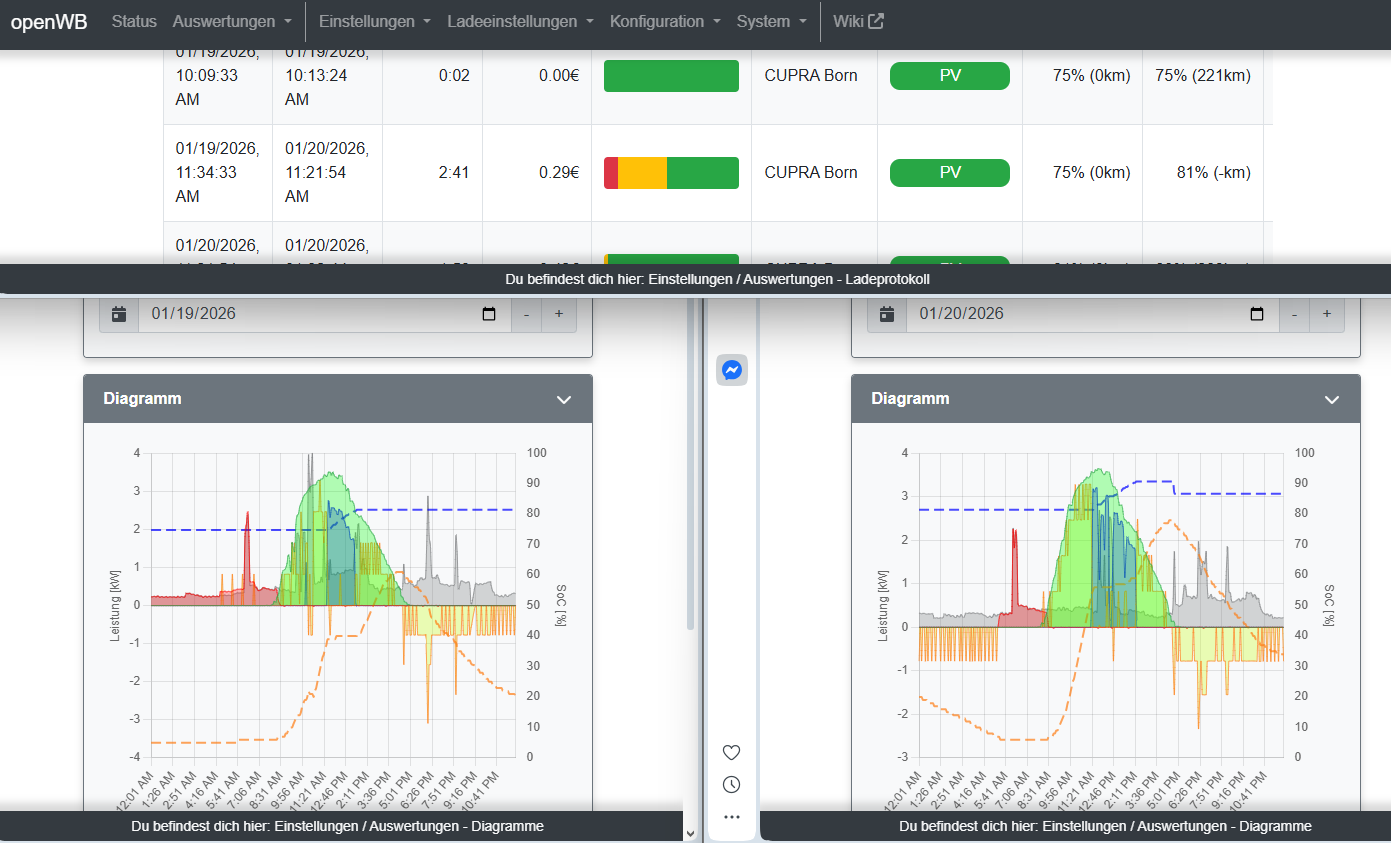Open the System menu
Image resolution: width=1391 pixels, height=843 pixels.
pos(771,21)
